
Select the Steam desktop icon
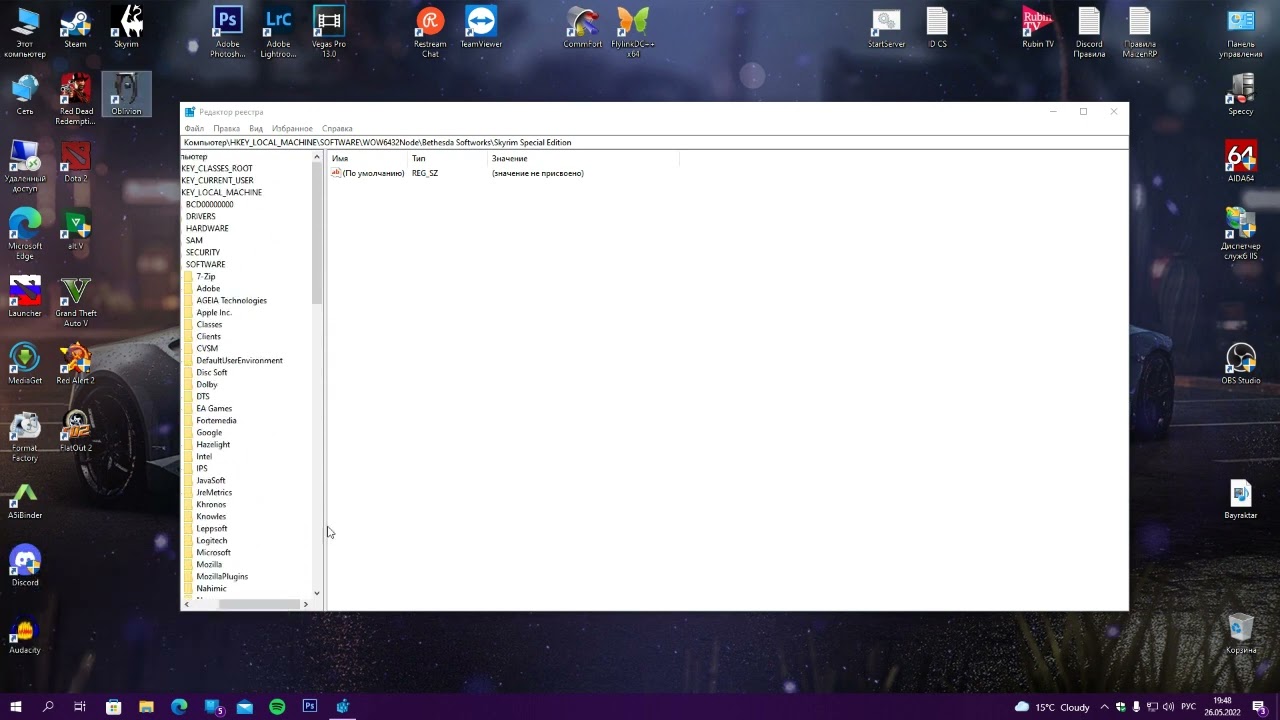pos(75,29)
